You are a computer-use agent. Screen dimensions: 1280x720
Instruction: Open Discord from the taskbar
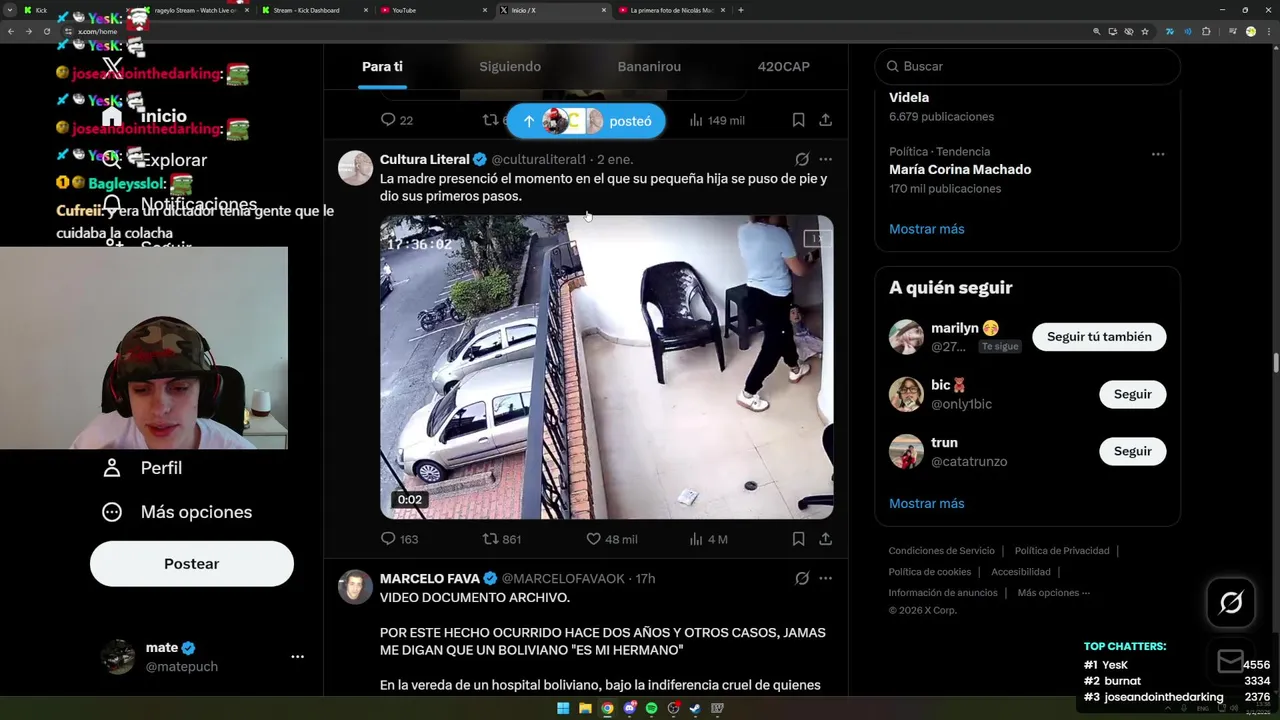pyautogui.click(x=629, y=708)
